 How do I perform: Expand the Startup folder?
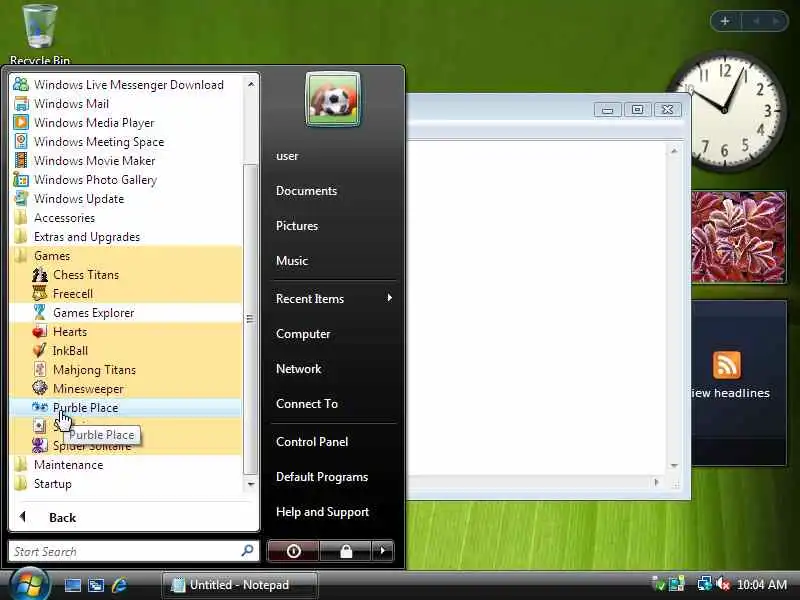(x=126, y=484)
